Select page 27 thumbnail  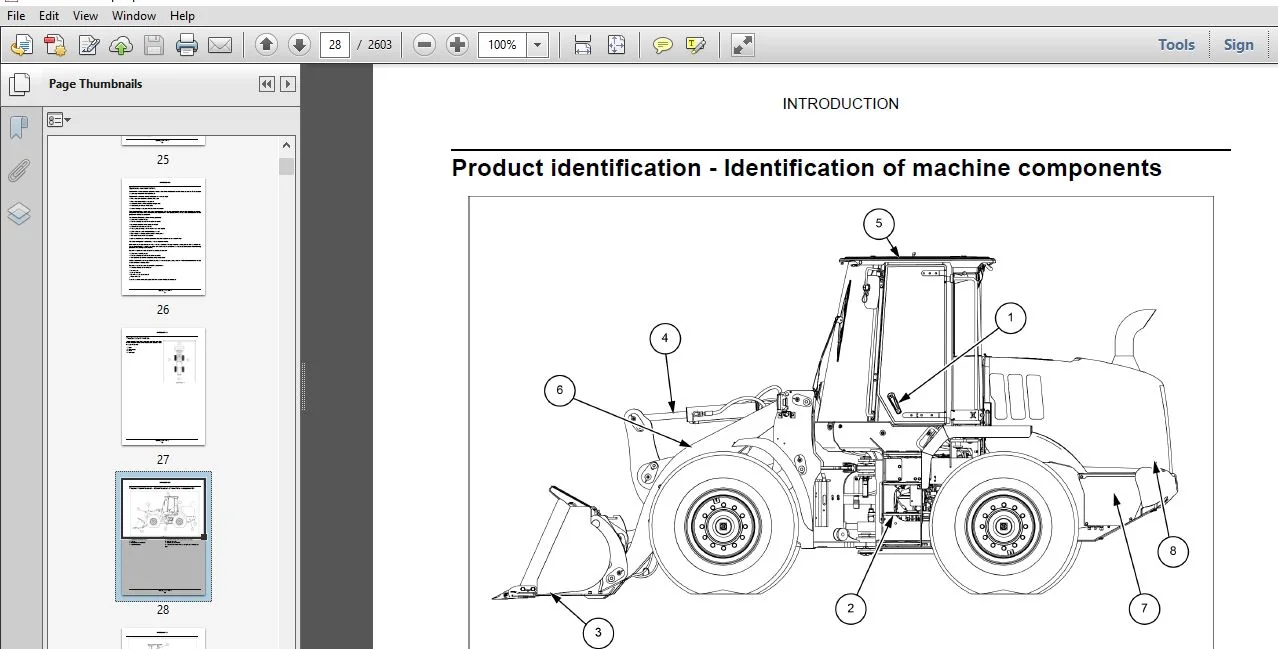tap(163, 387)
